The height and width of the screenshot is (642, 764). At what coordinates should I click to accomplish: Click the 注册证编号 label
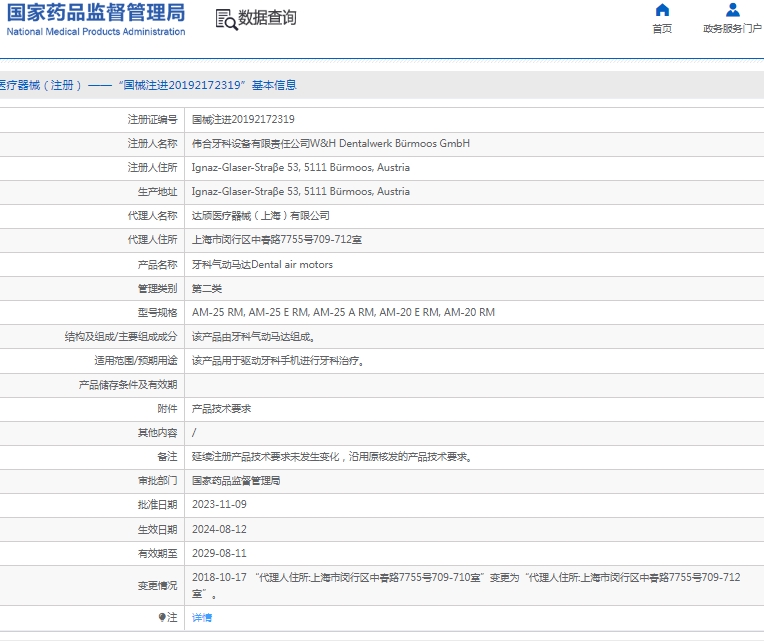[x=153, y=119]
